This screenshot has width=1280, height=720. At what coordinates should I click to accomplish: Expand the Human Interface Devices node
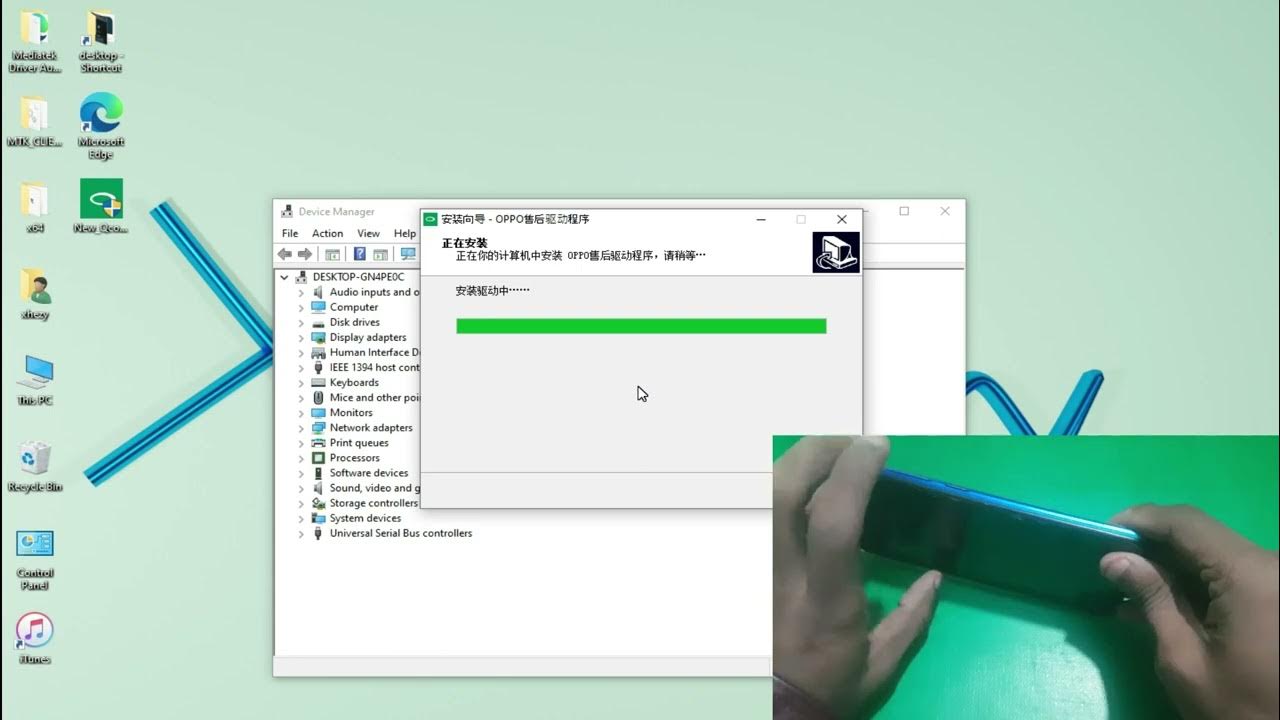tap(301, 352)
